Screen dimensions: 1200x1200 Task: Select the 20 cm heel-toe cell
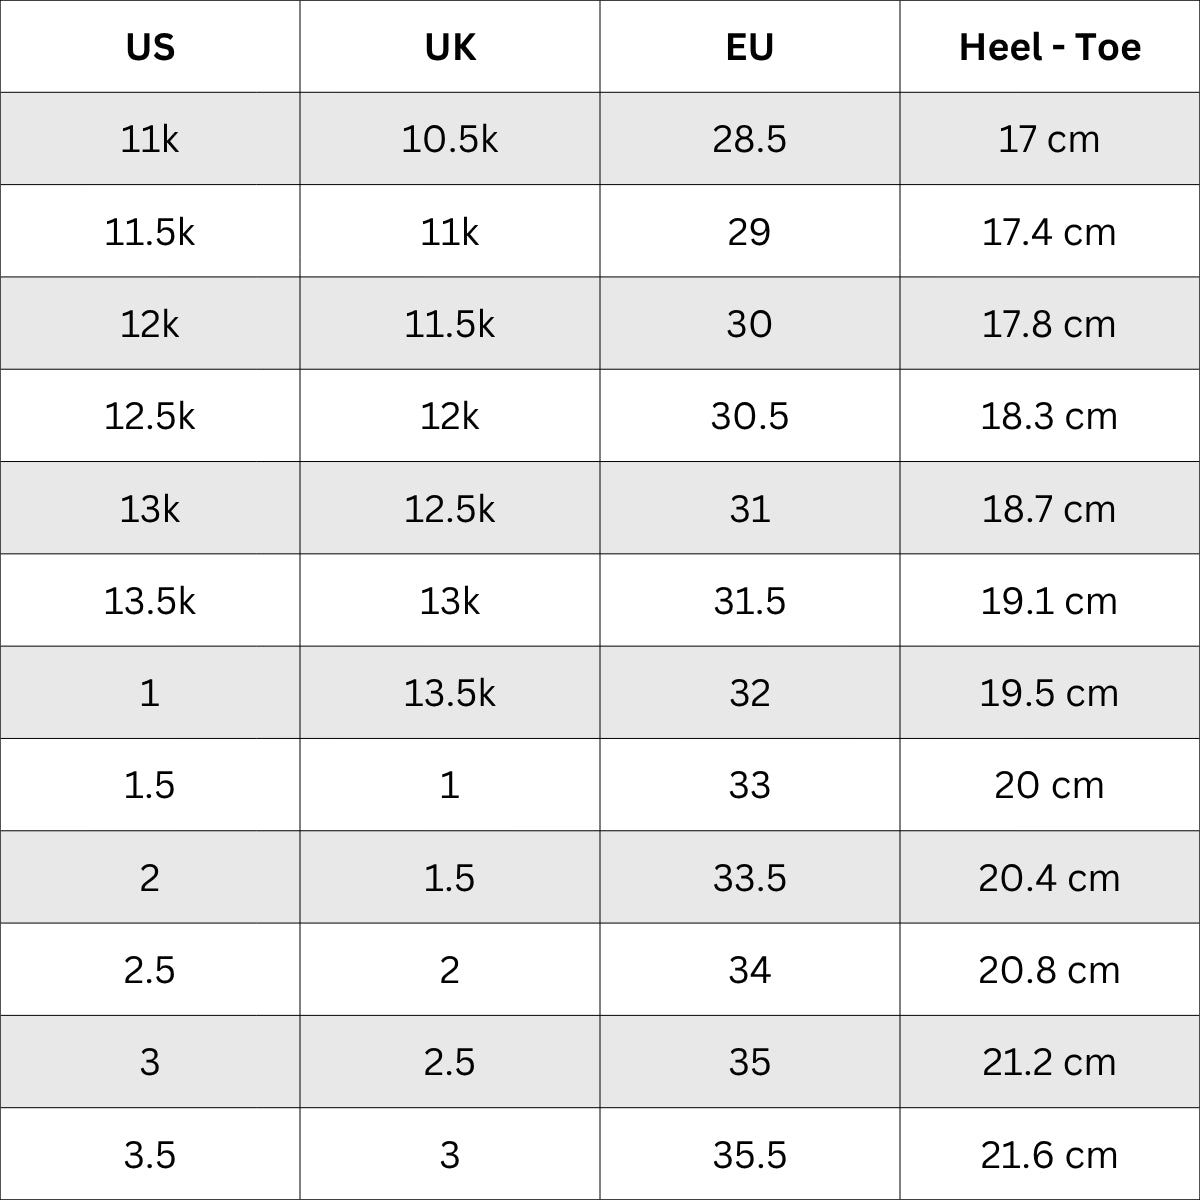click(1050, 785)
